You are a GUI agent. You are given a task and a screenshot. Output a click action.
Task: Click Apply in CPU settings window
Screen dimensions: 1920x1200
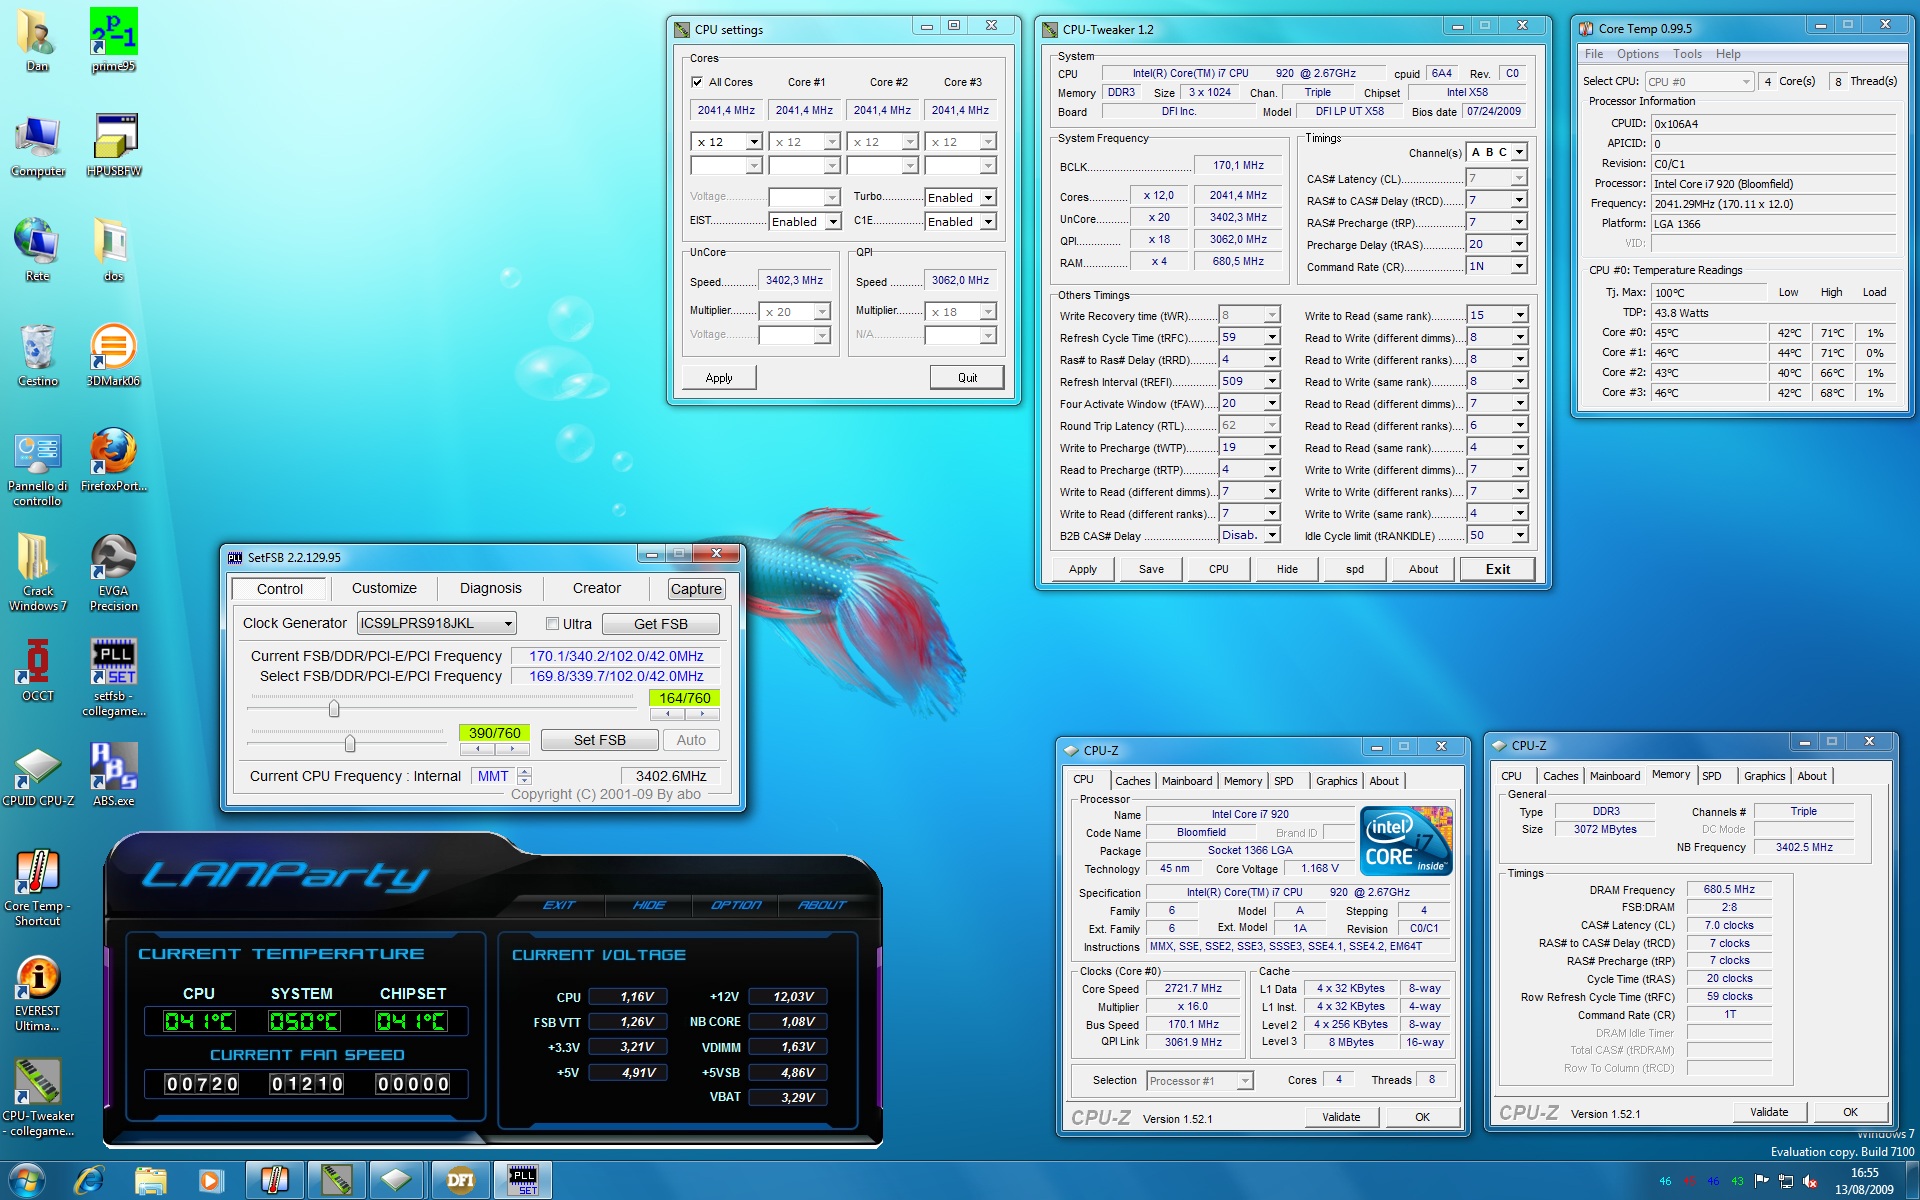pos(719,377)
